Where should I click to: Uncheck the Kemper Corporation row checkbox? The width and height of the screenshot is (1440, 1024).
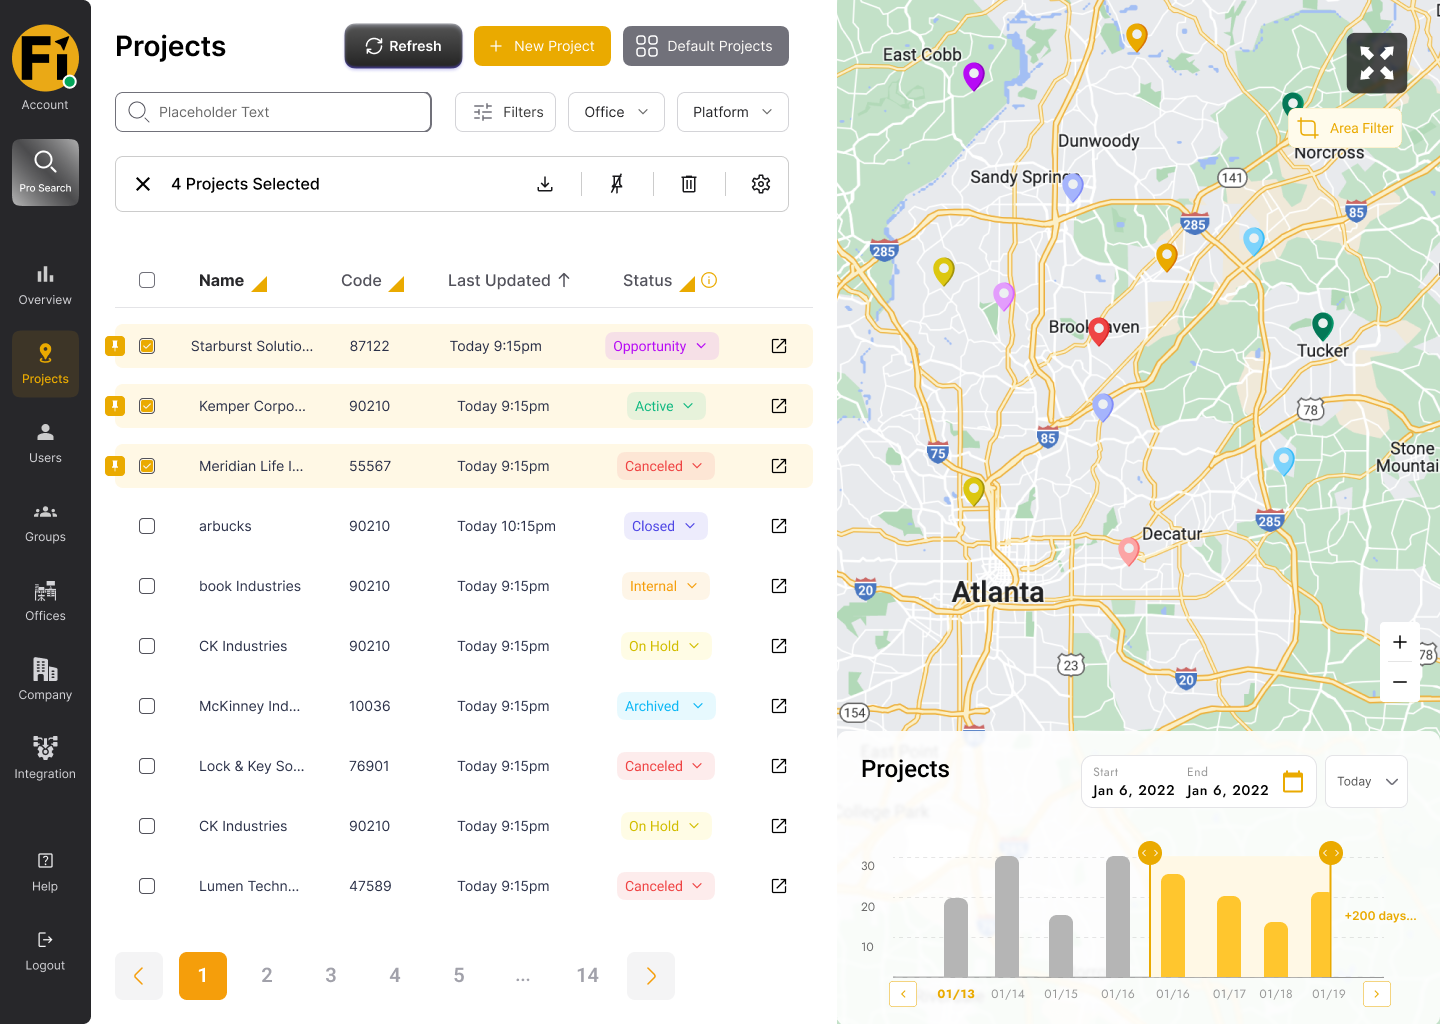point(147,406)
